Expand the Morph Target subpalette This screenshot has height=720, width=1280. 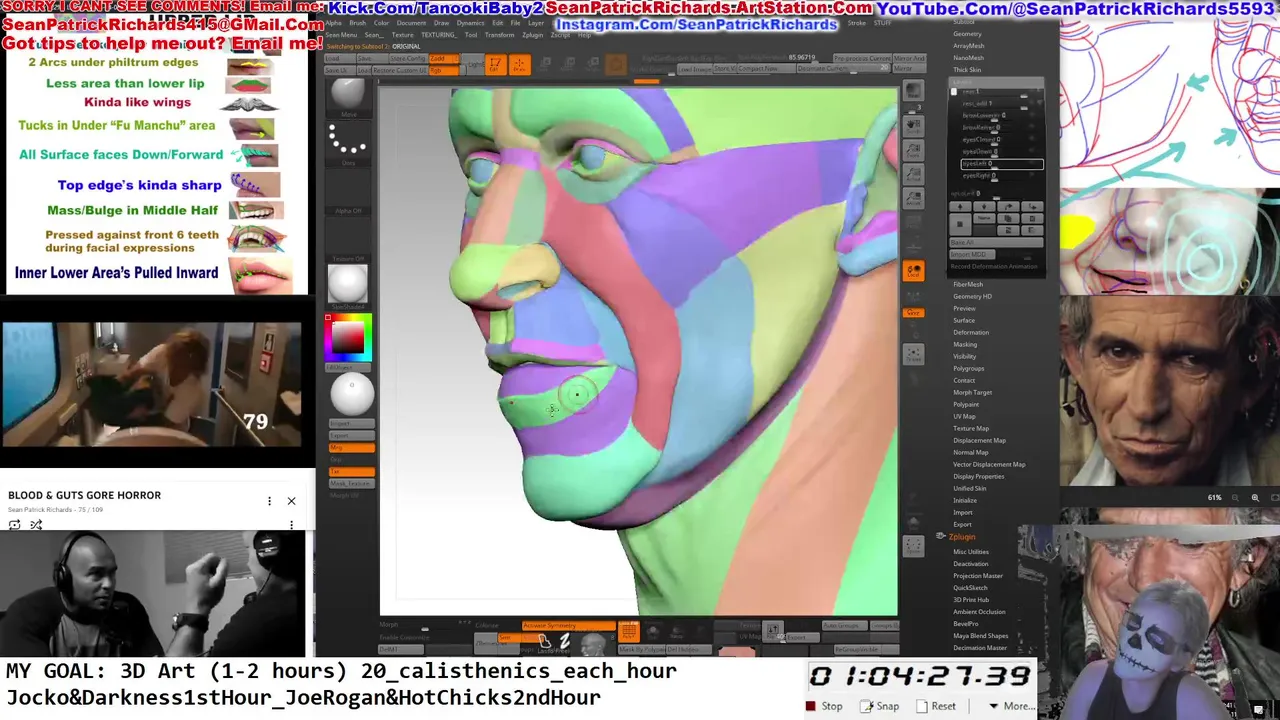pyautogui.click(x=973, y=392)
